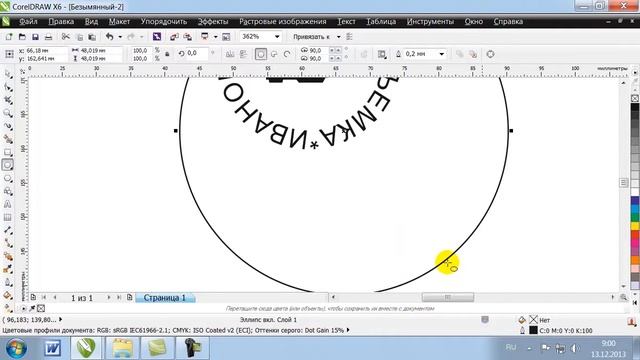
Task: Open the Эффекты menu
Action: click(x=213, y=22)
